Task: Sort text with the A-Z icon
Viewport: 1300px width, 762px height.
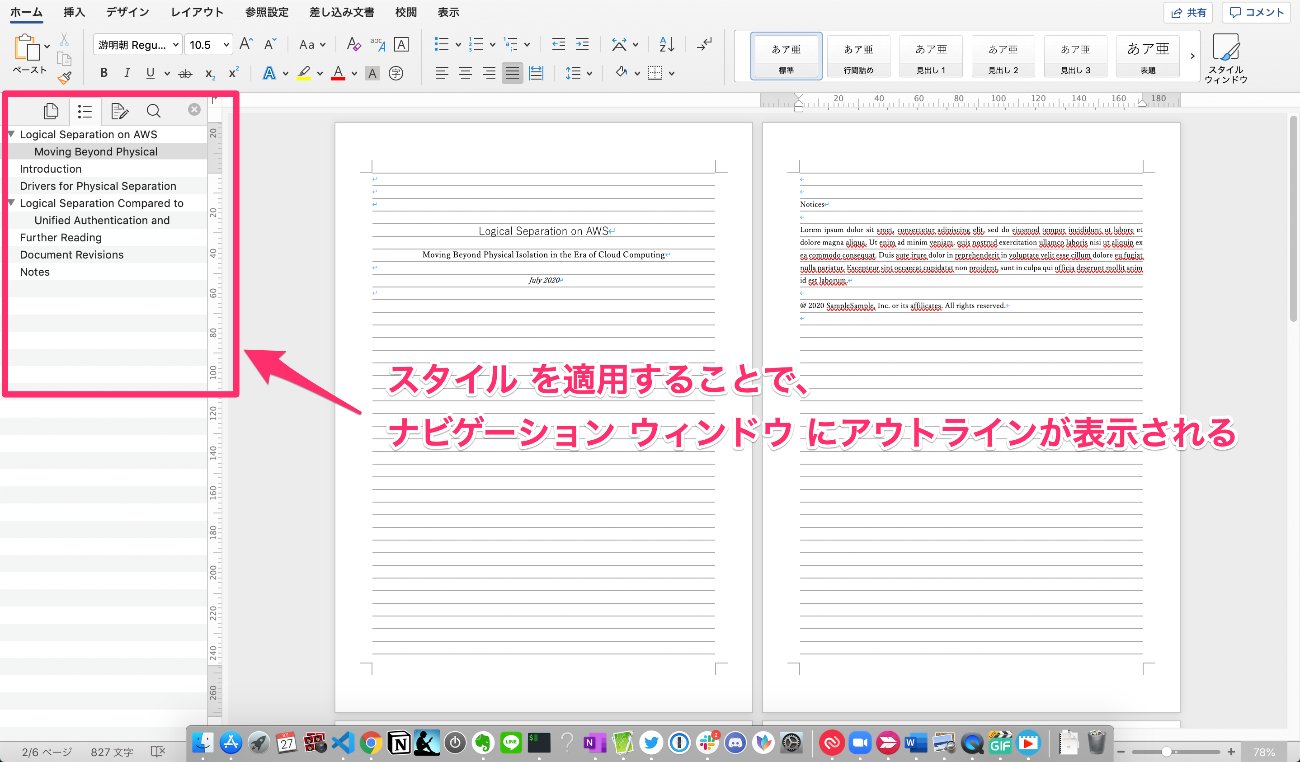Action: coord(668,44)
